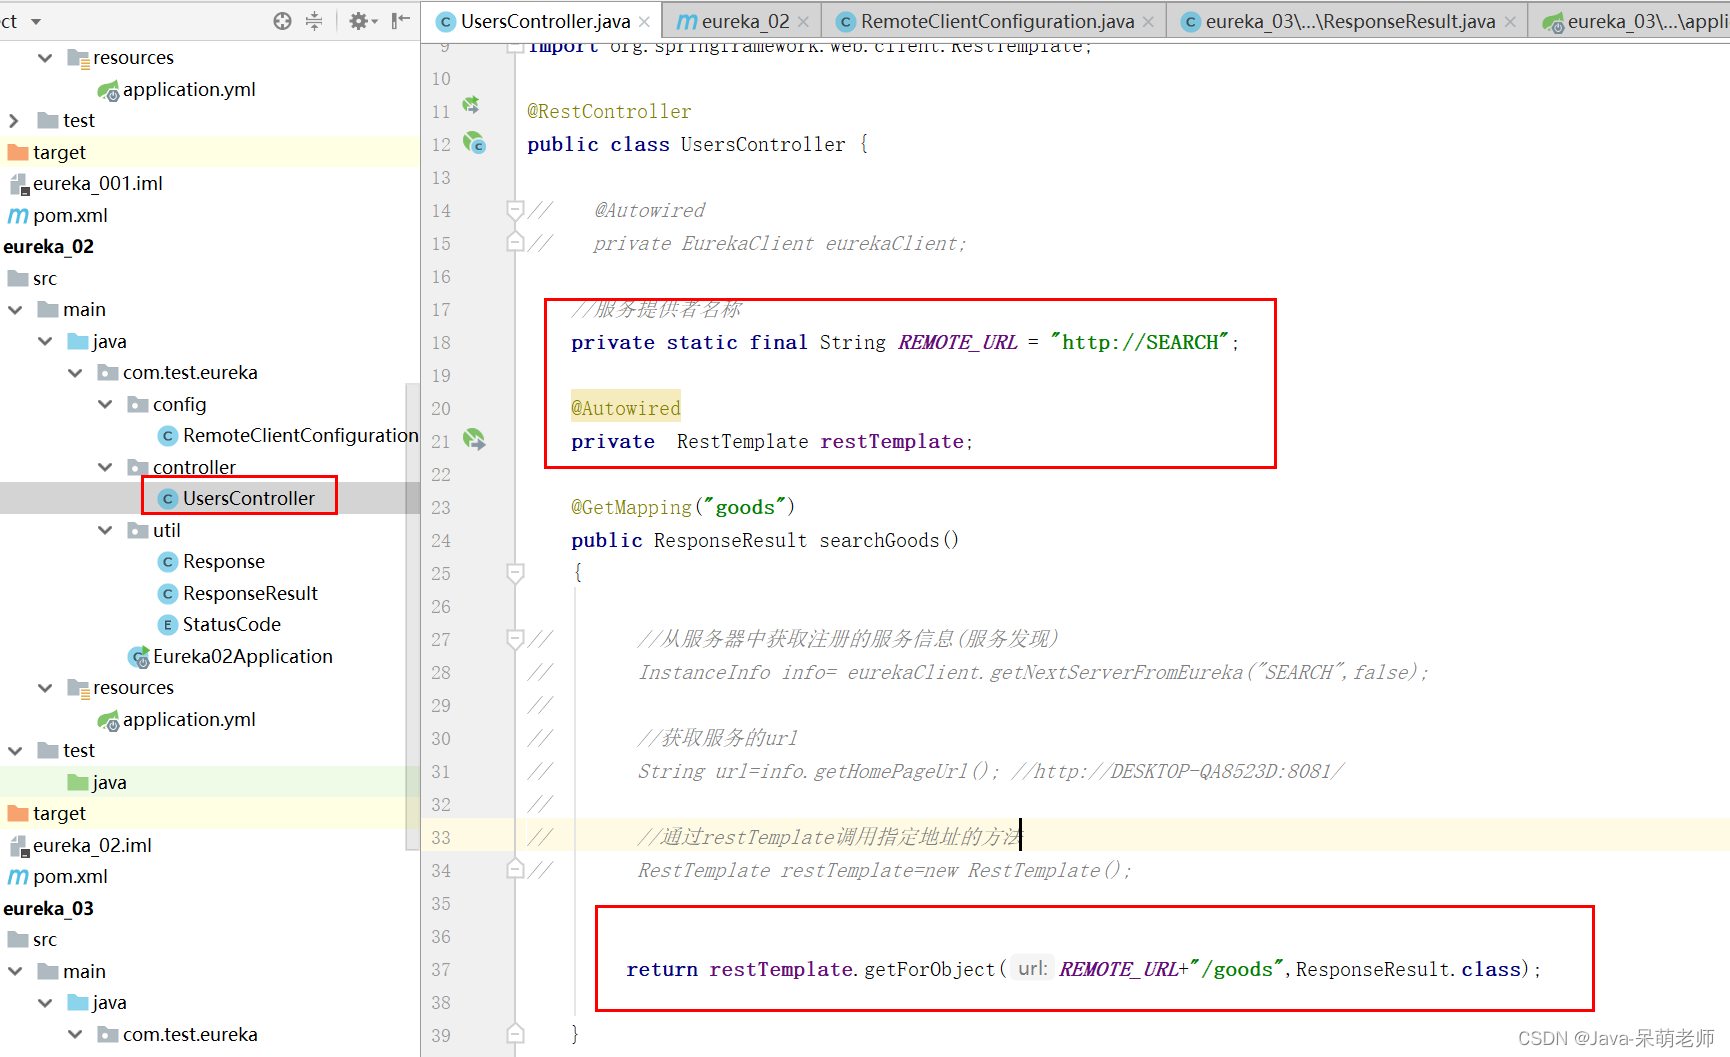This screenshot has width=1730, height=1057.
Task: Click the REMOTE_URL constant on line 18
Action: coord(957,342)
